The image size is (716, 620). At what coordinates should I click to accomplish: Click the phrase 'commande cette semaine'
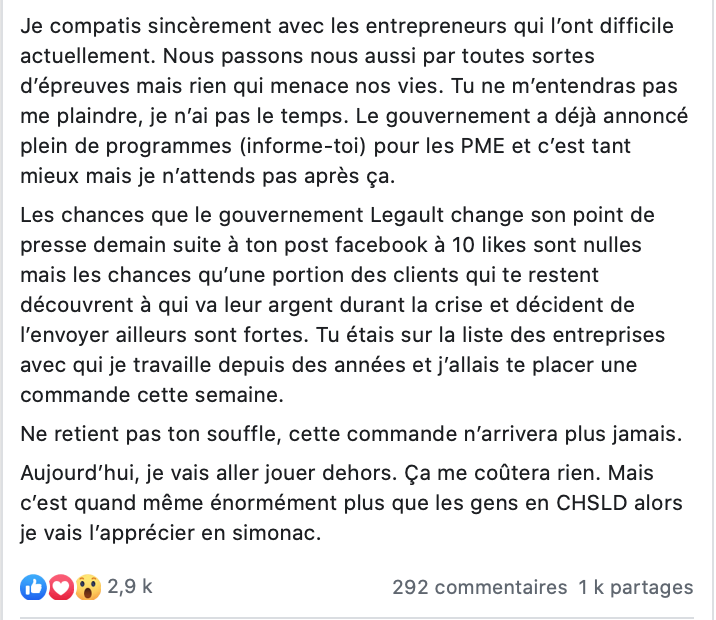coord(152,395)
